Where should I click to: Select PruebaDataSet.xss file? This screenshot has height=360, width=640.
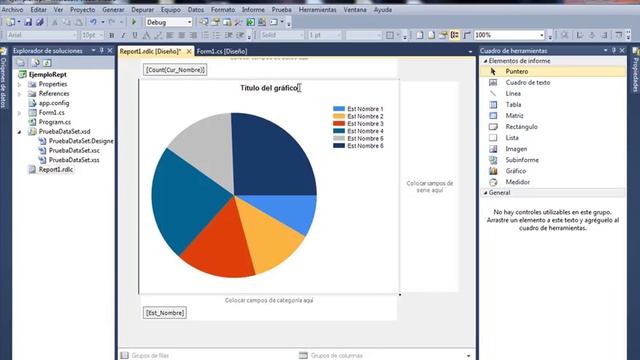tap(74, 160)
